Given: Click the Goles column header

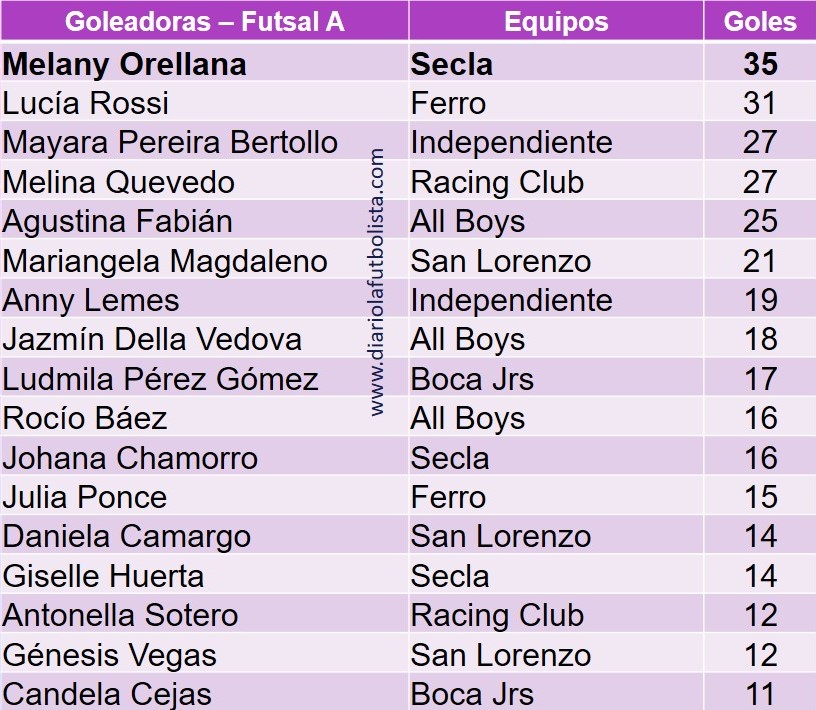Looking at the screenshot, I should [760, 22].
